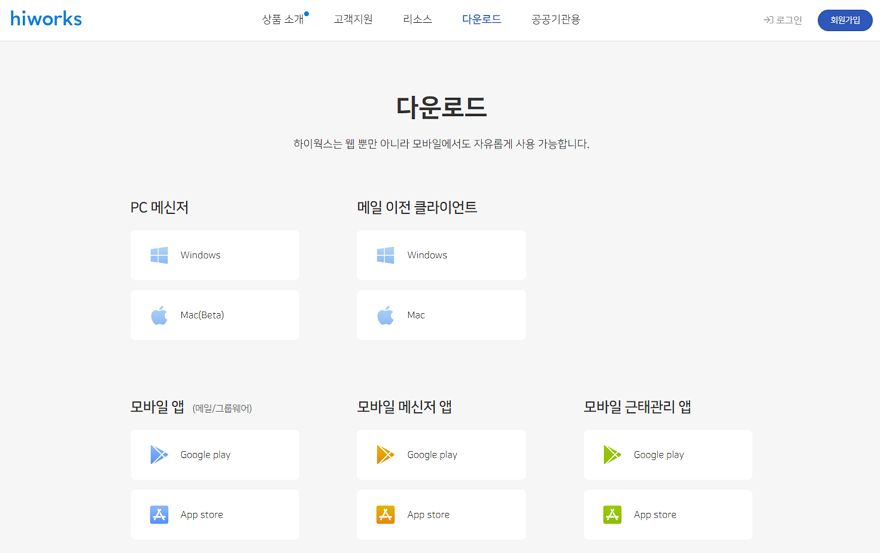Open Google play card for 모바일 메신저 앱

pos(442,455)
